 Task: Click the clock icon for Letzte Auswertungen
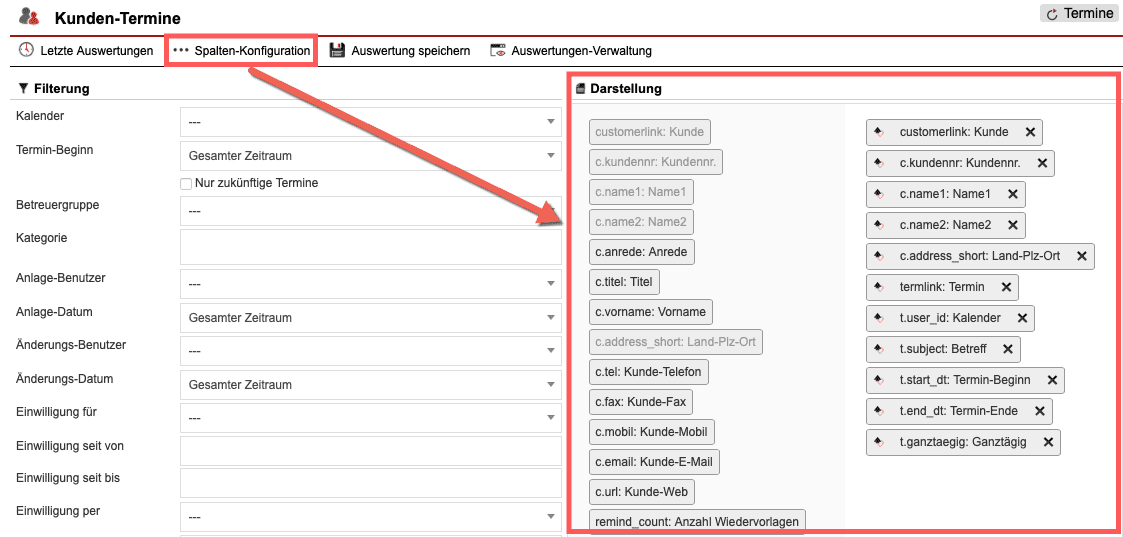(x=26, y=50)
